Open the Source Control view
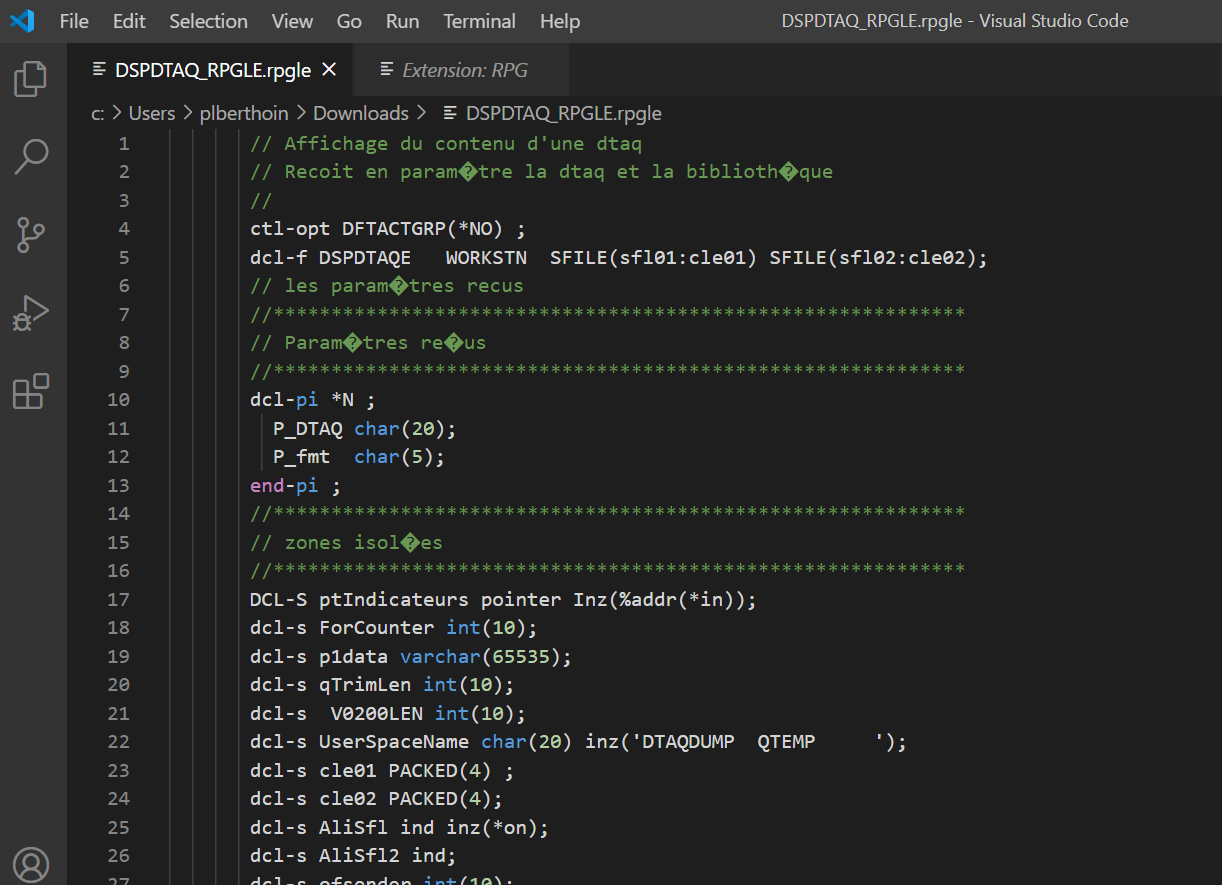The height and width of the screenshot is (885, 1222). [x=31, y=235]
